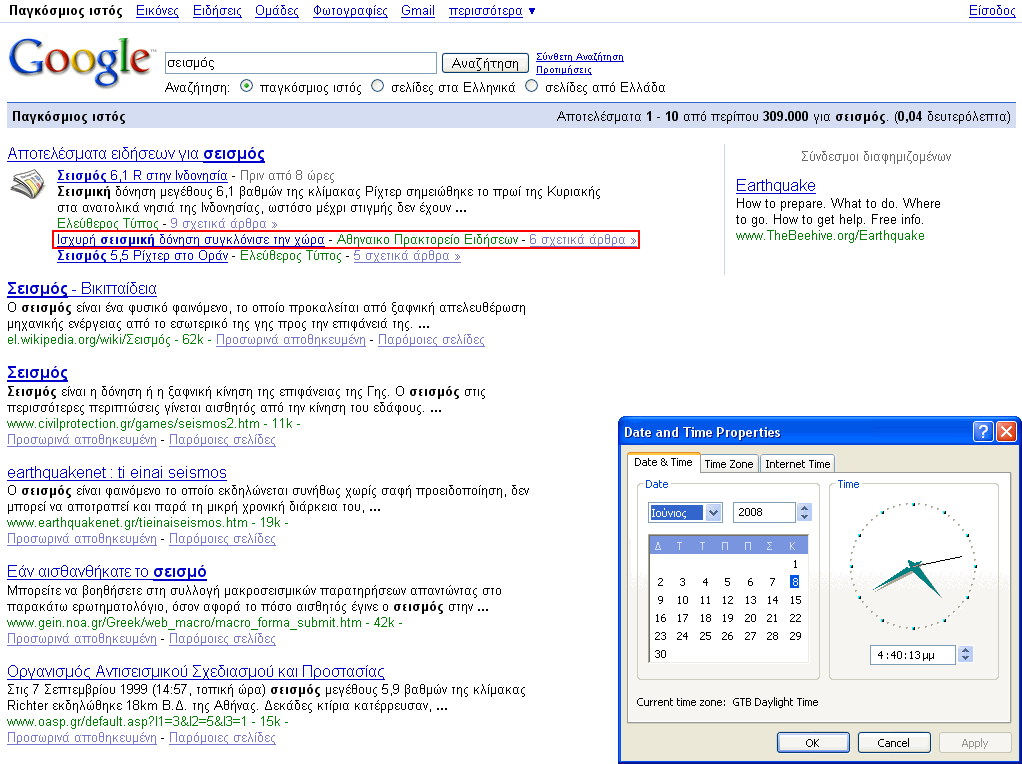Screen dimensions: 1022x764
Task: Open the 5 σχετικά άρθρα link
Action: [407, 256]
